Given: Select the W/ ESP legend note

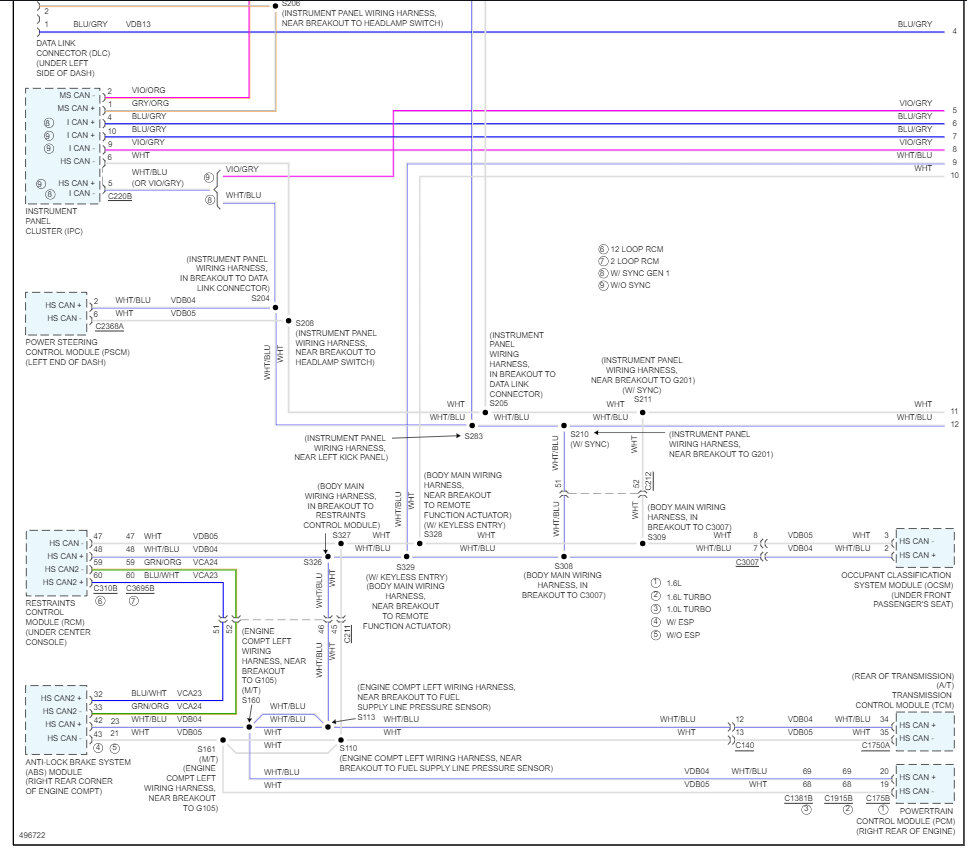Looking at the screenshot, I should click(x=680, y=622).
